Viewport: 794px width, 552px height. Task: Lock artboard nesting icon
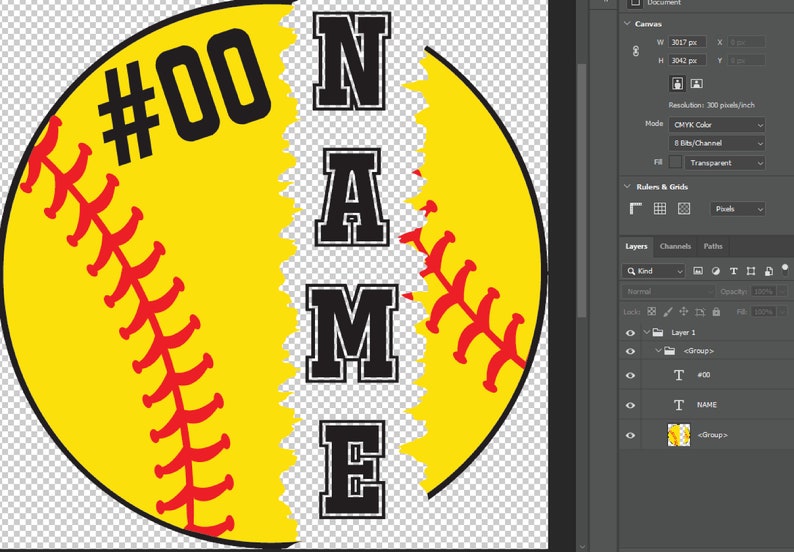(x=700, y=311)
